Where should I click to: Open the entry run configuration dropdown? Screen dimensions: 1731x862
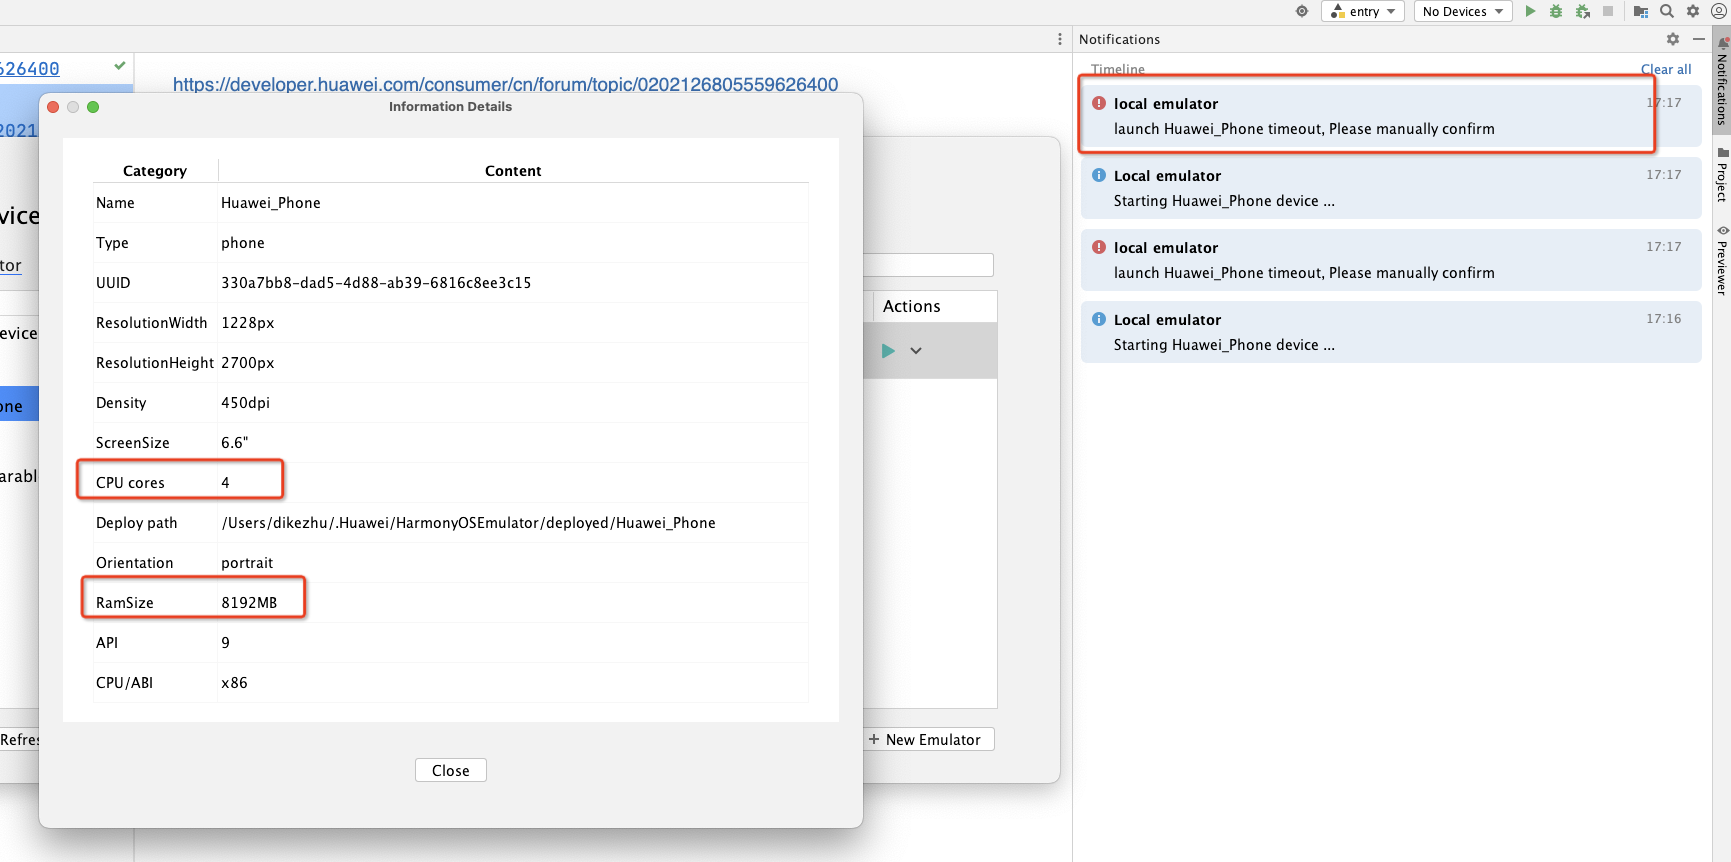(x=1363, y=11)
